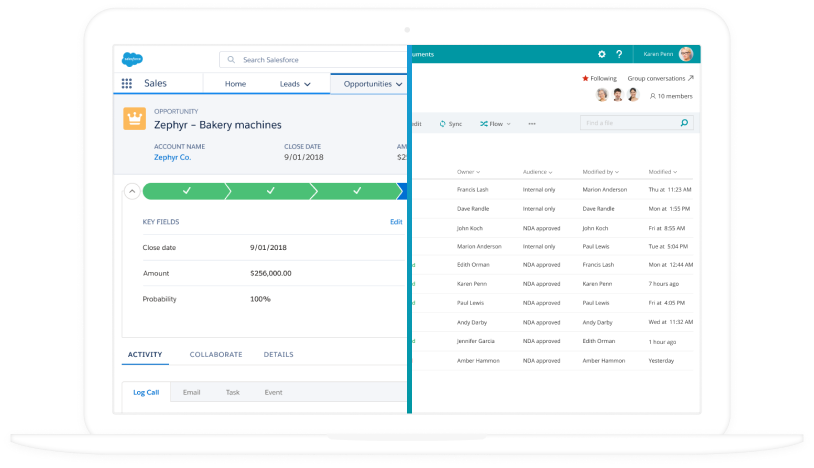Select the Email activity tab
Viewport: 814px width, 468px height.
coord(191,392)
